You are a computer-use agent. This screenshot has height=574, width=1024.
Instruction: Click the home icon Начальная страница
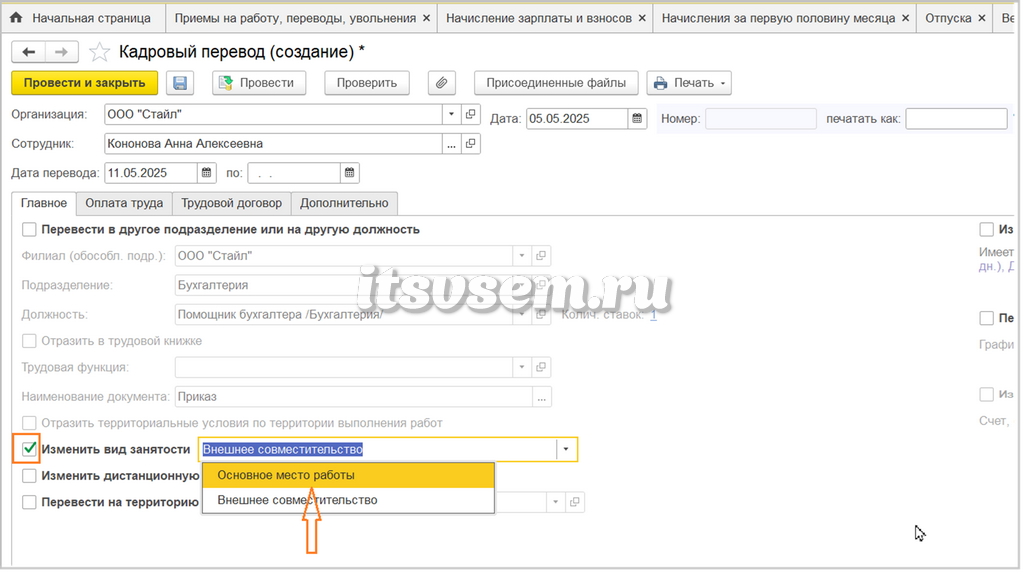[x=16, y=18]
